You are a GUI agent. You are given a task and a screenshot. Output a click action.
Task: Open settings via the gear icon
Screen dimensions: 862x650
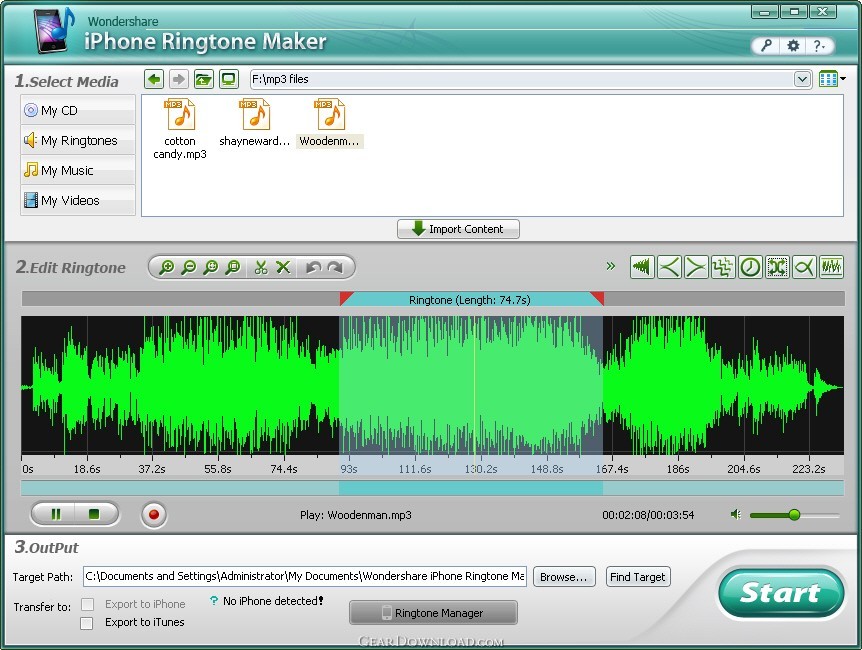[793, 46]
